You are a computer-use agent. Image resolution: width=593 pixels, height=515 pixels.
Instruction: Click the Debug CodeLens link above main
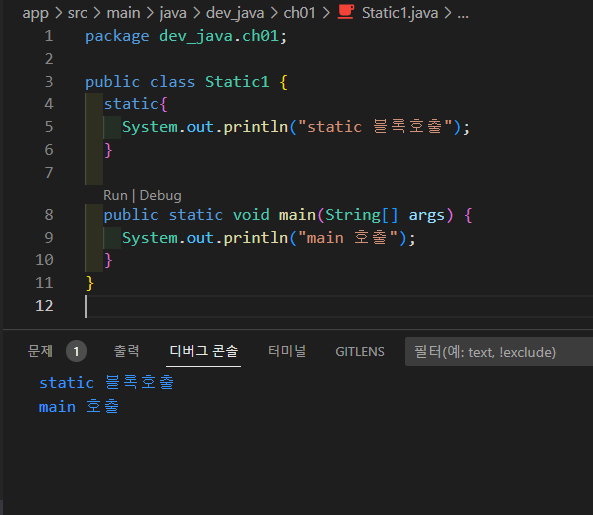point(160,195)
